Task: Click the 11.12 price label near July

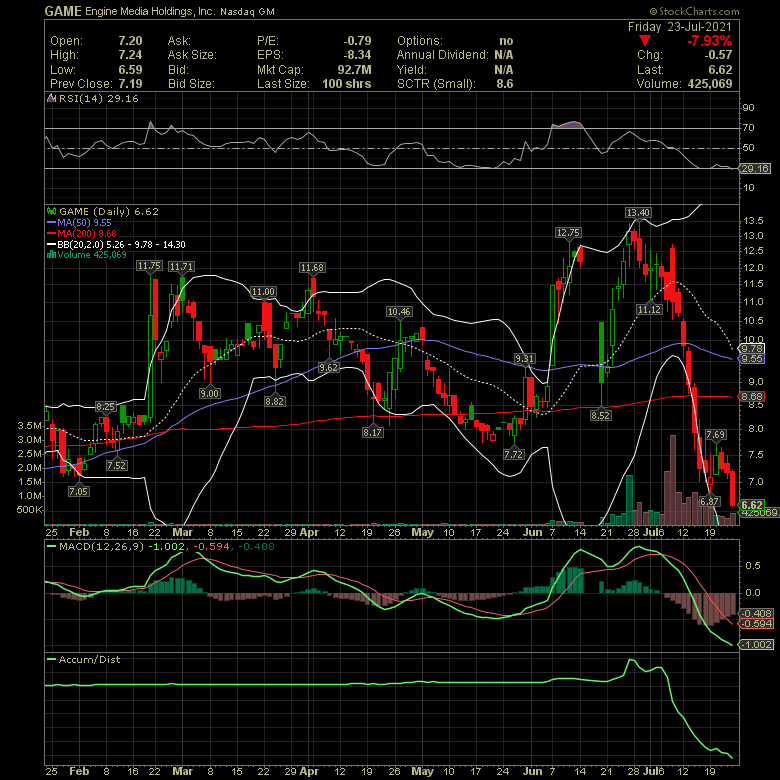Action: pos(650,309)
